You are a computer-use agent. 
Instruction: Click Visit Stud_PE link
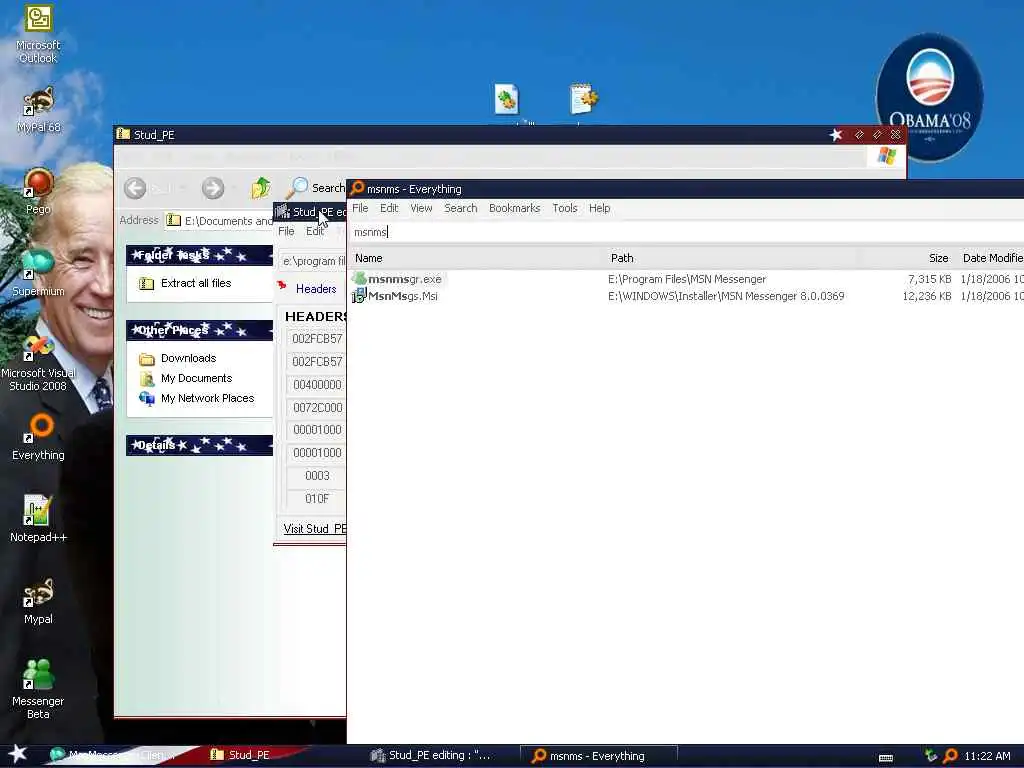pyautogui.click(x=315, y=528)
